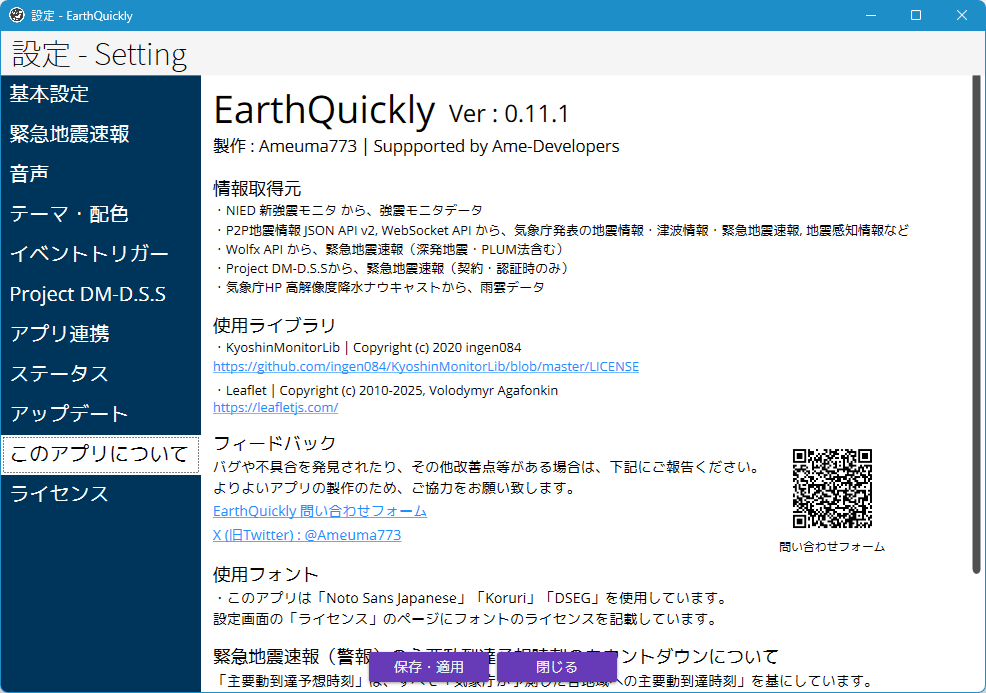Click the 使用フォント heading

pyautogui.click(x=265, y=574)
